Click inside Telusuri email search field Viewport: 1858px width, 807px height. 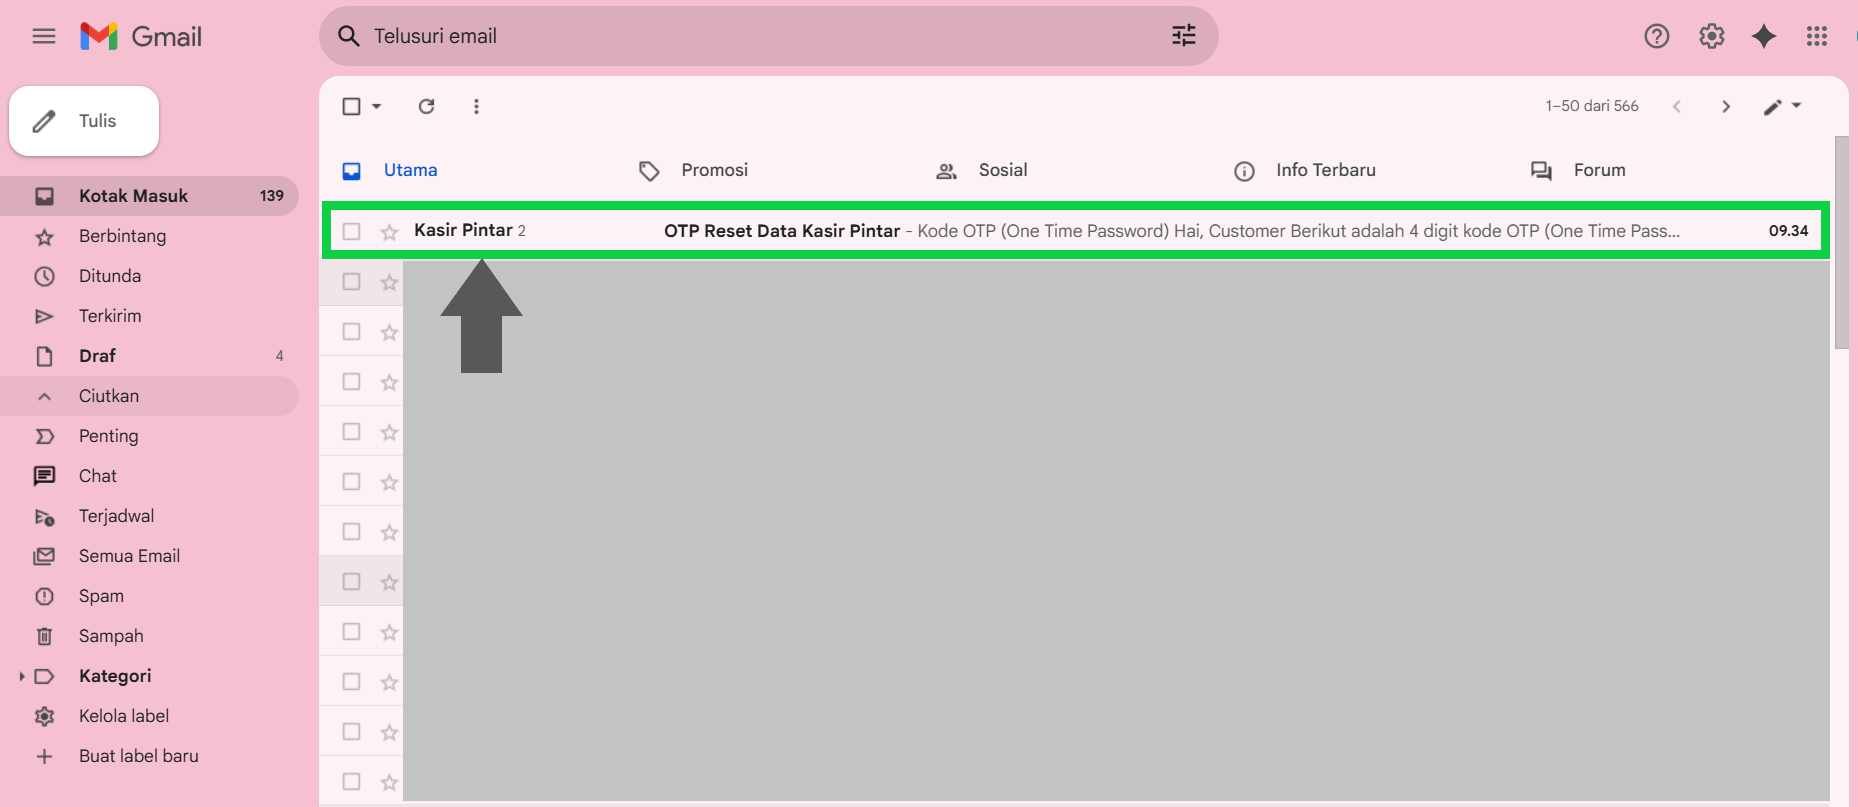[x=768, y=37]
